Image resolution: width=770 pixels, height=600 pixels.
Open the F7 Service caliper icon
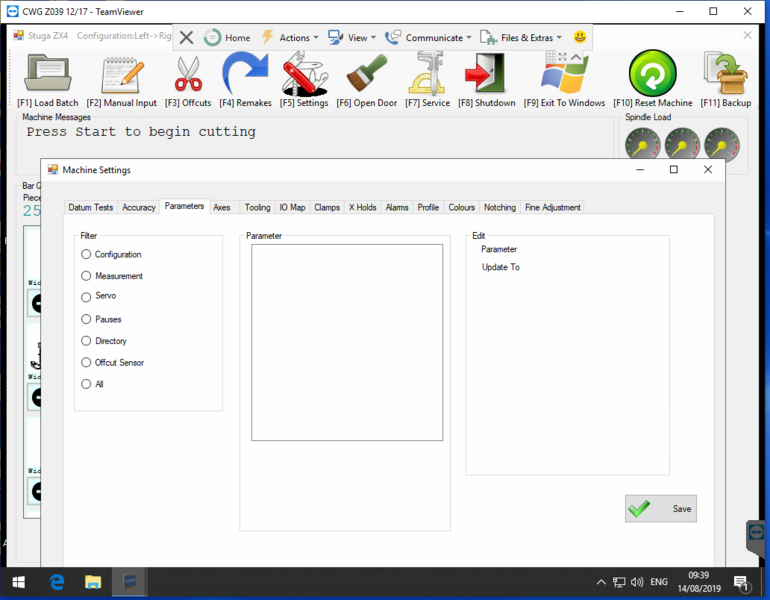[427, 74]
